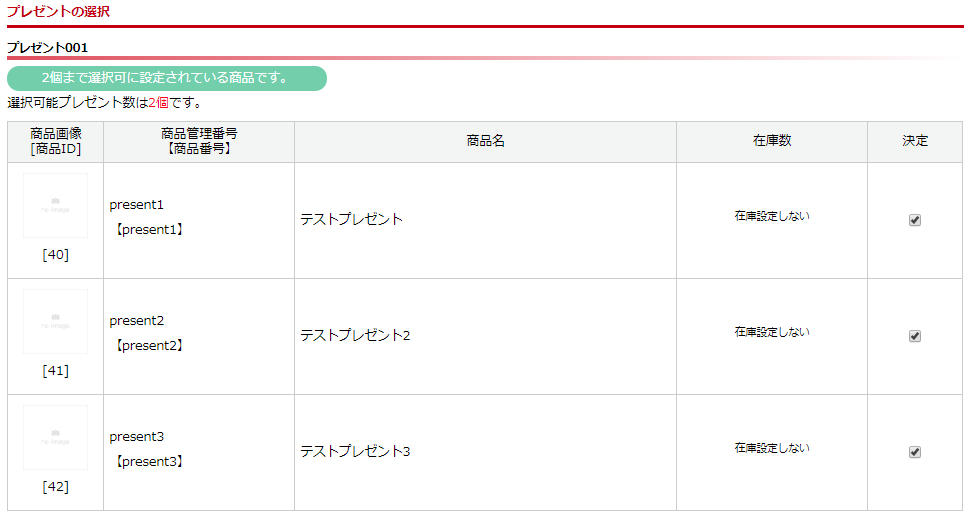Click the product name テストプレゼント2
The height and width of the screenshot is (521, 975).
click(355, 335)
